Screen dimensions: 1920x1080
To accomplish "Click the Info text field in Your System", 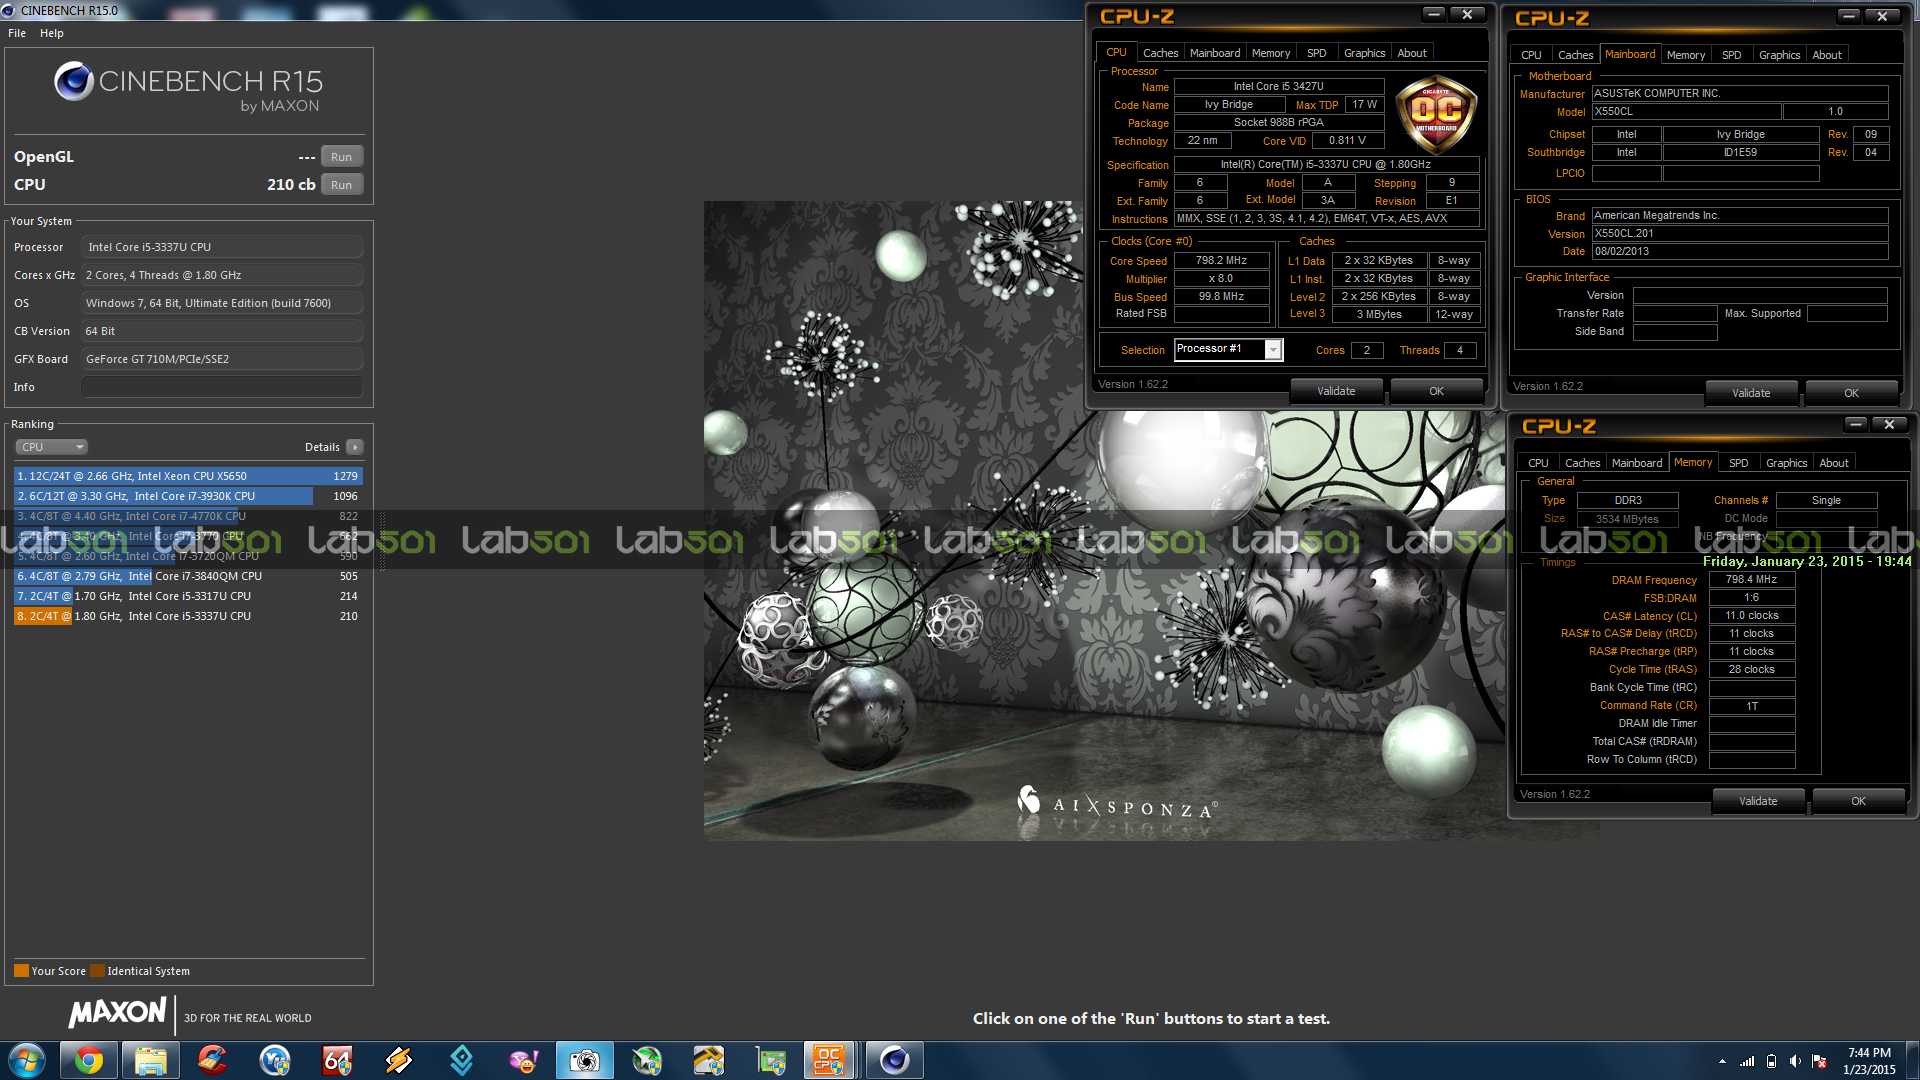I will click(x=222, y=387).
